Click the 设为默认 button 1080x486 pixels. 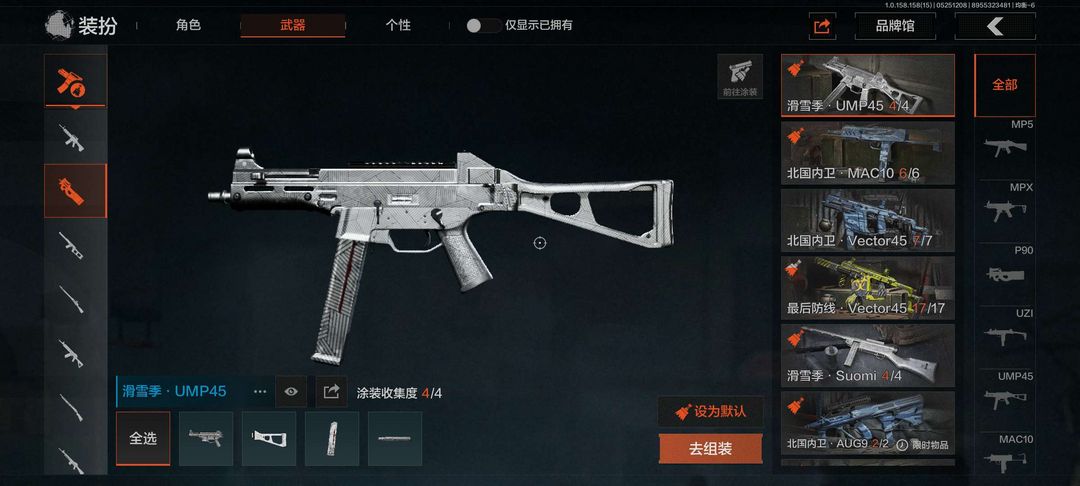click(711, 412)
